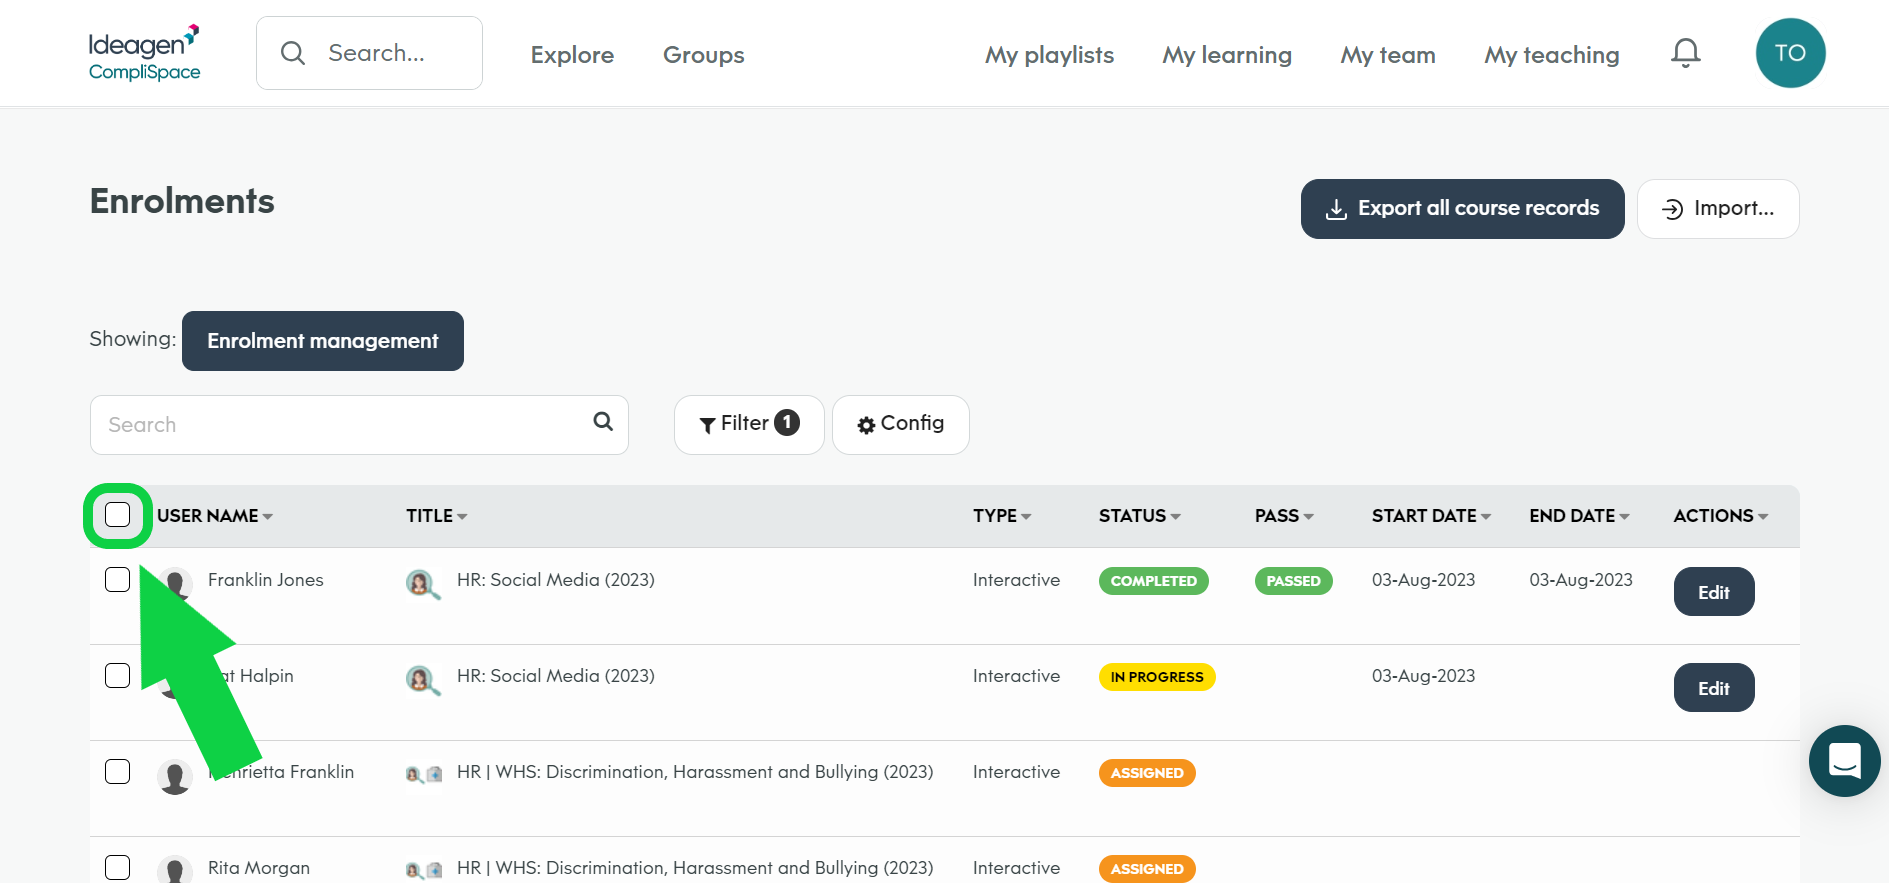Click the course icon for Halpin's HR: Social Media
This screenshot has width=1889, height=883.
[x=423, y=679]
